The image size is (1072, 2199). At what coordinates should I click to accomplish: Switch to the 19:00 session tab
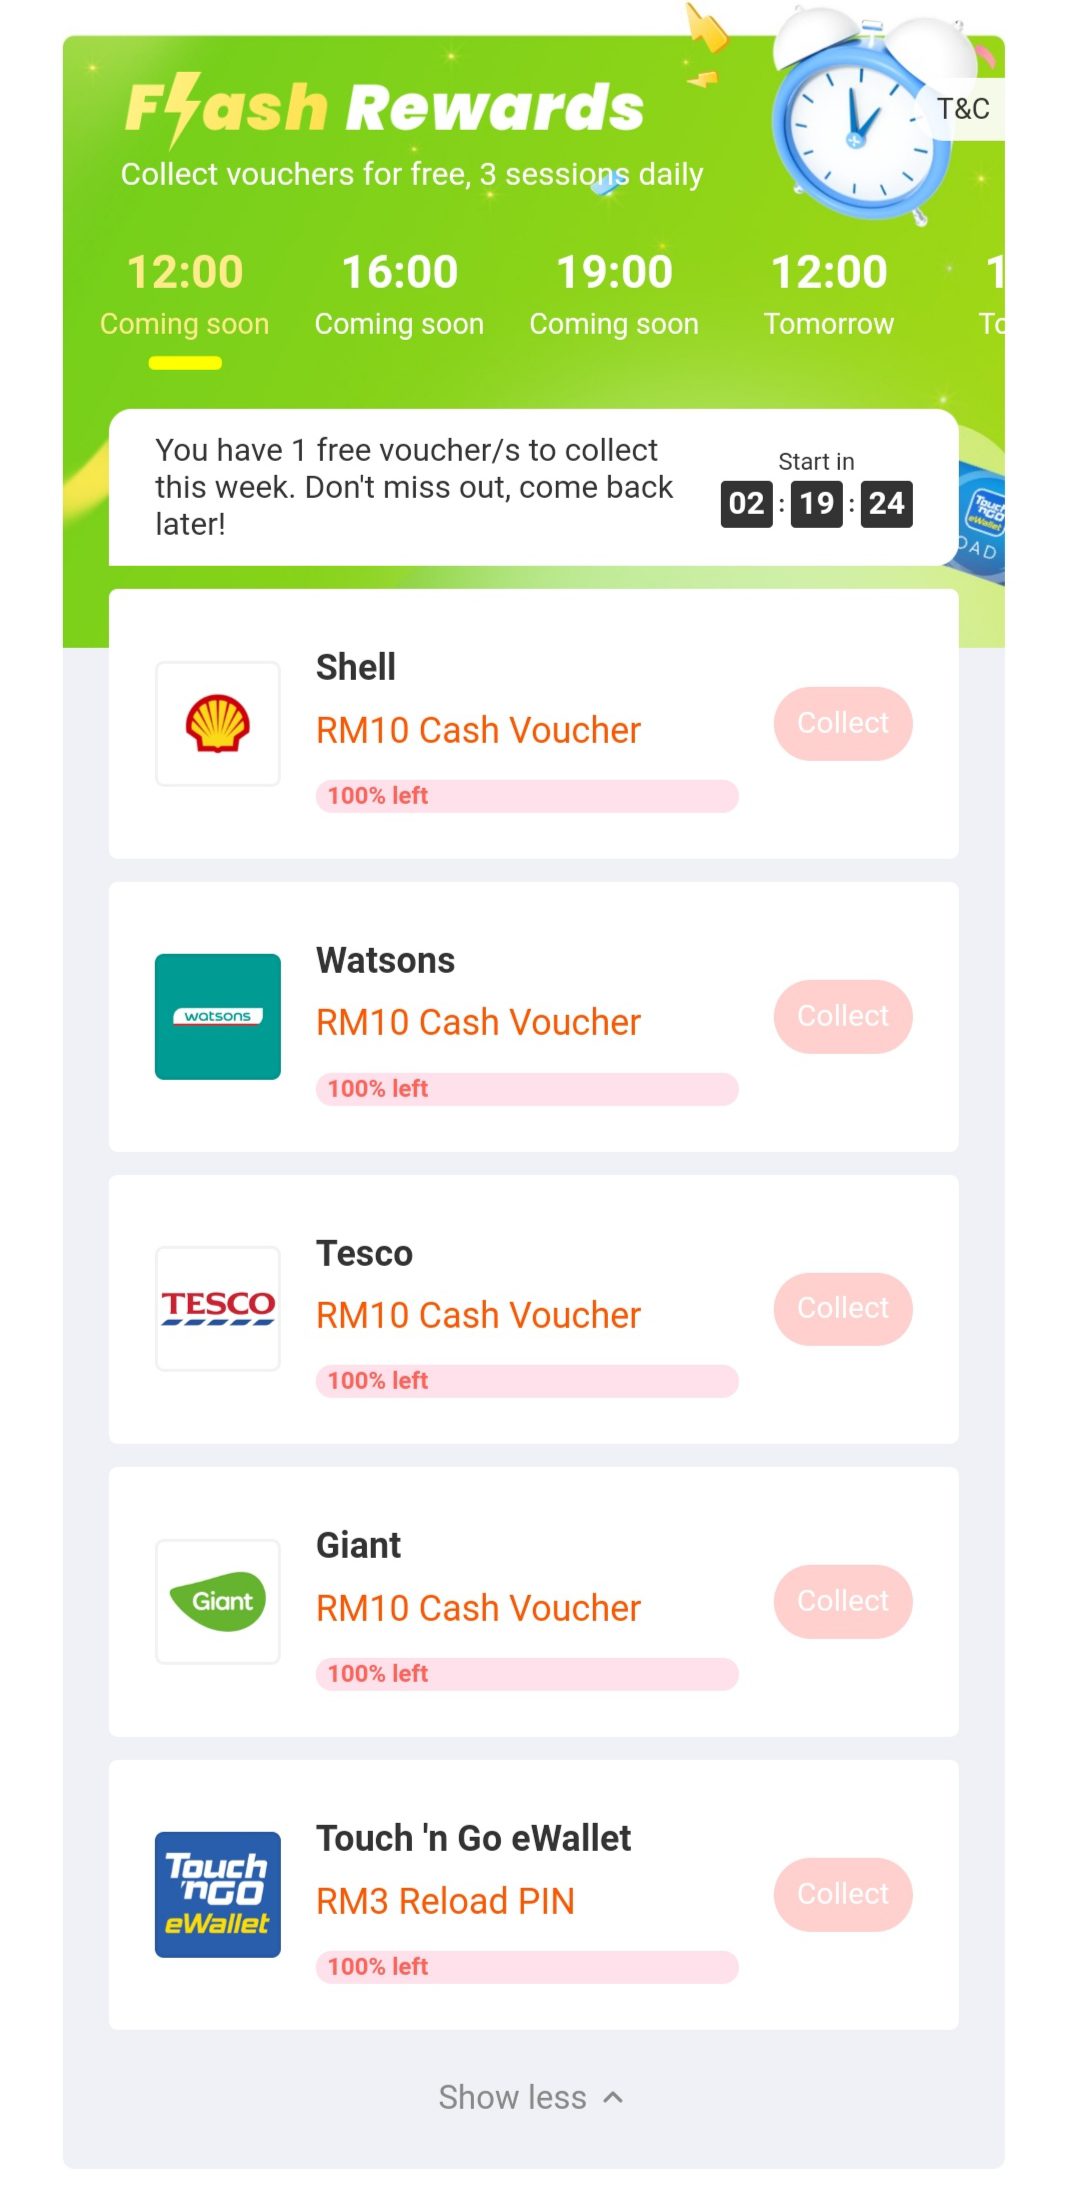[614, 294]
